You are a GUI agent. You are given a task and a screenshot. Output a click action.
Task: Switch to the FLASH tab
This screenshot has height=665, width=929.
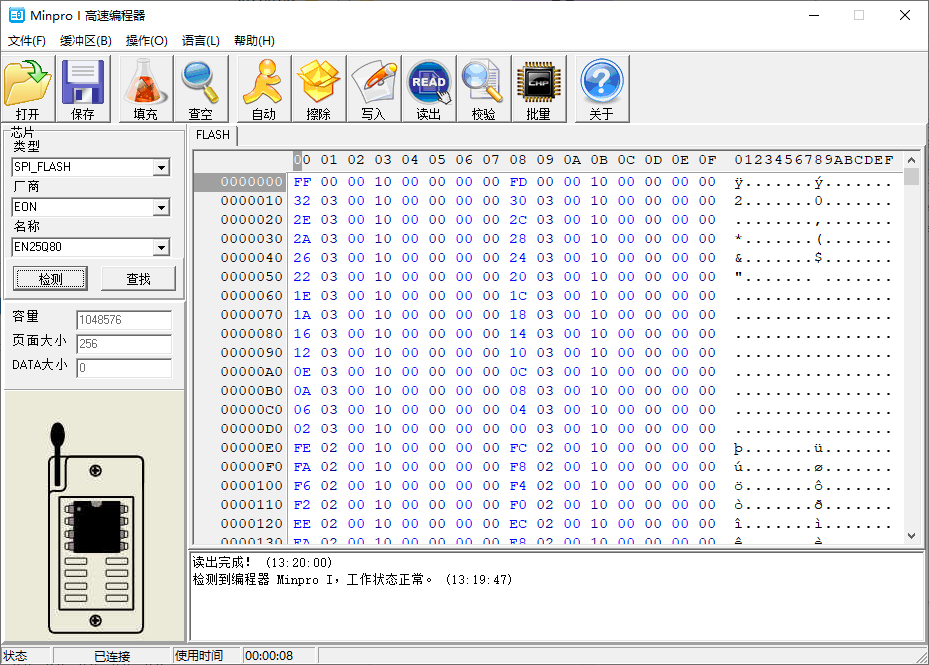coord(213,135)
